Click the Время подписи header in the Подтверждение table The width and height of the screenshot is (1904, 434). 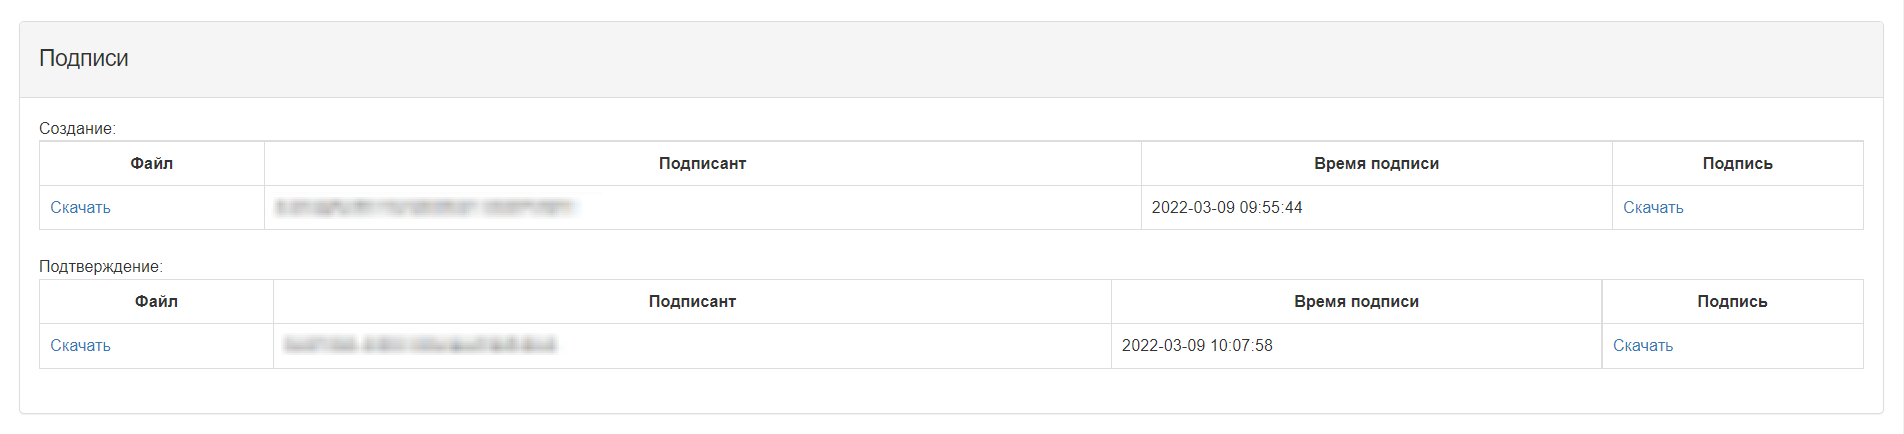click(1356, 301)
